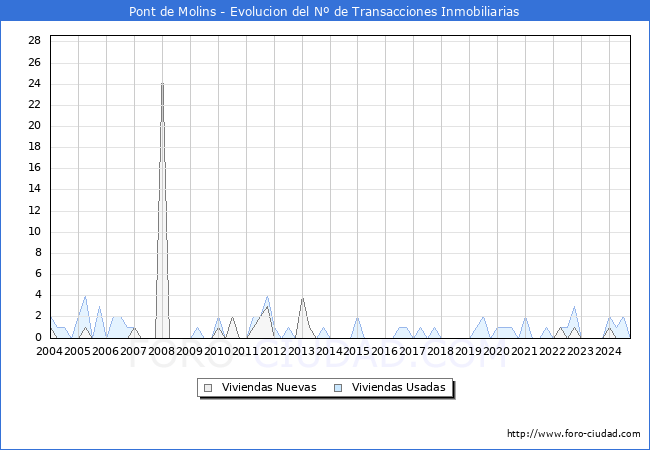Viewport: 650px width, 450px height.
Task: Click the 2012 x-axis label
Action: [273, 351]
